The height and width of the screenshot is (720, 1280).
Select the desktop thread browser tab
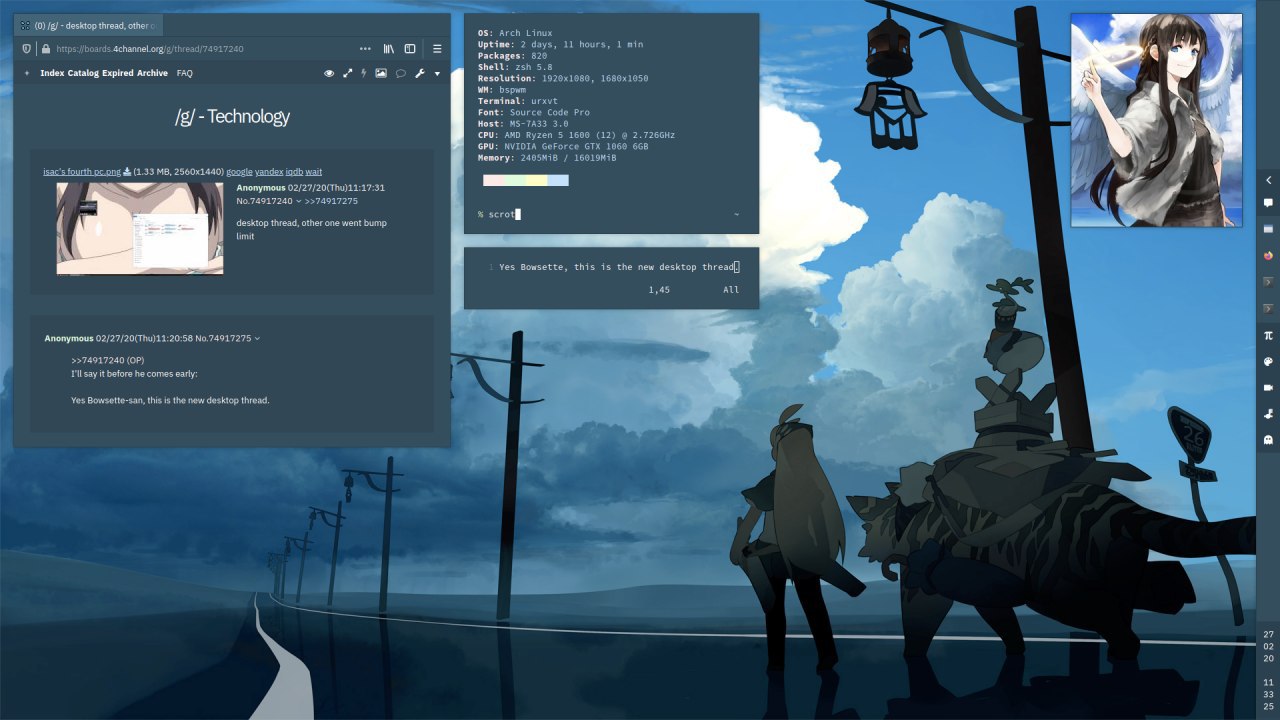(x=88, y=25)
